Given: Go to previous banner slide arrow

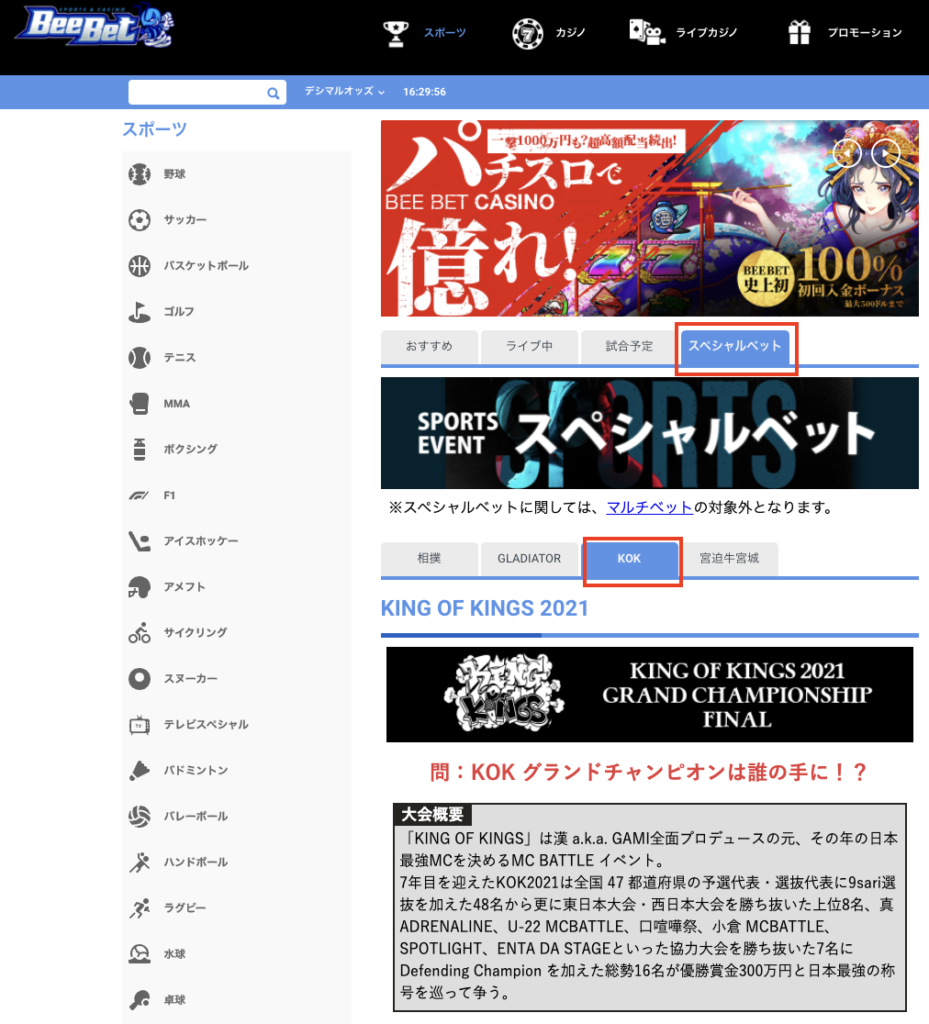Looking at the screenshot, I should click(847, 154).
